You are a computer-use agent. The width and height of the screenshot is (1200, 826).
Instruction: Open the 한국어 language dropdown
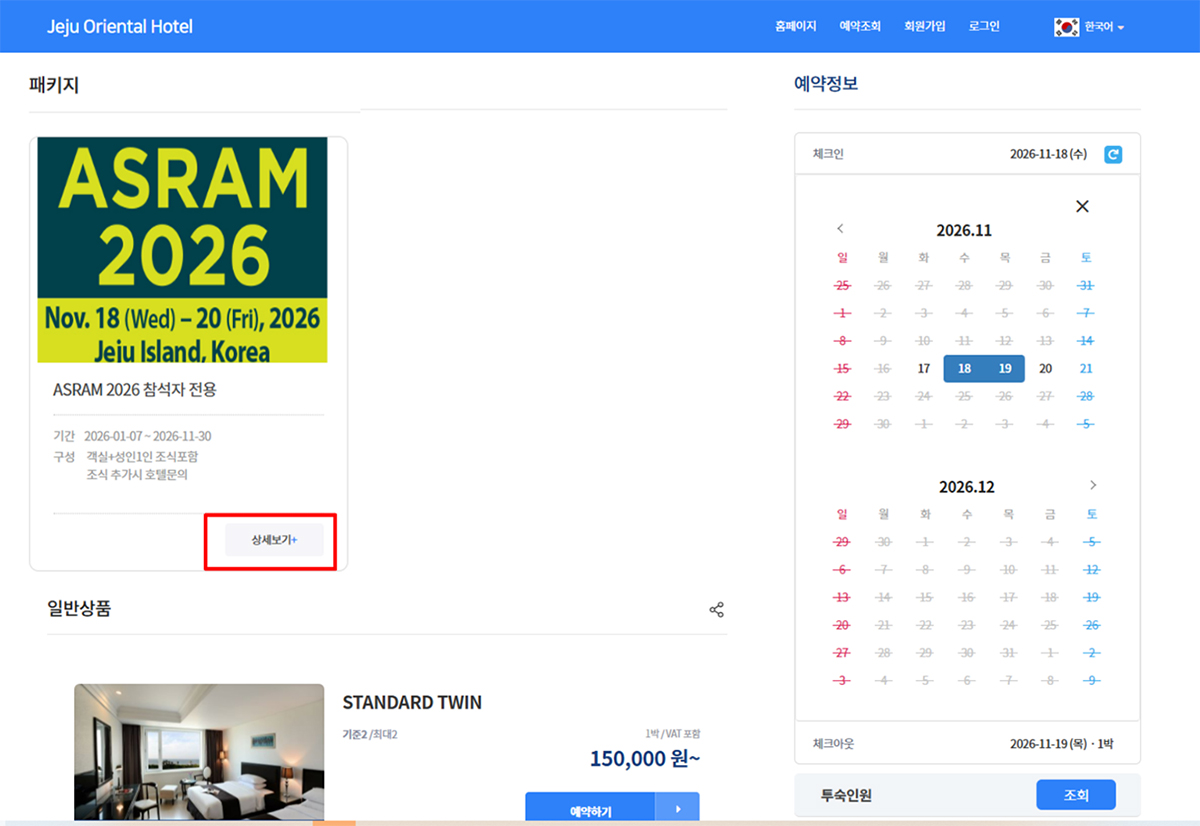click(x=1104, y=27)
